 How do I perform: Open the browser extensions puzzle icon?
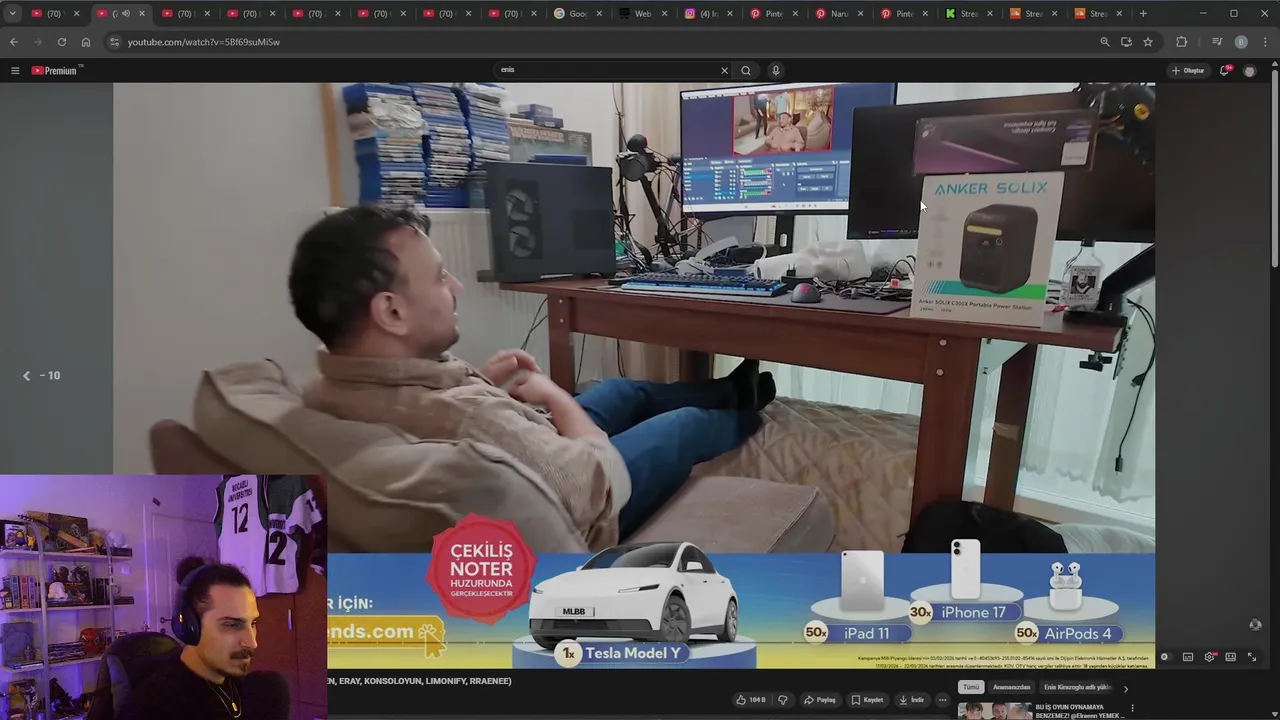tap(1181, 42)
